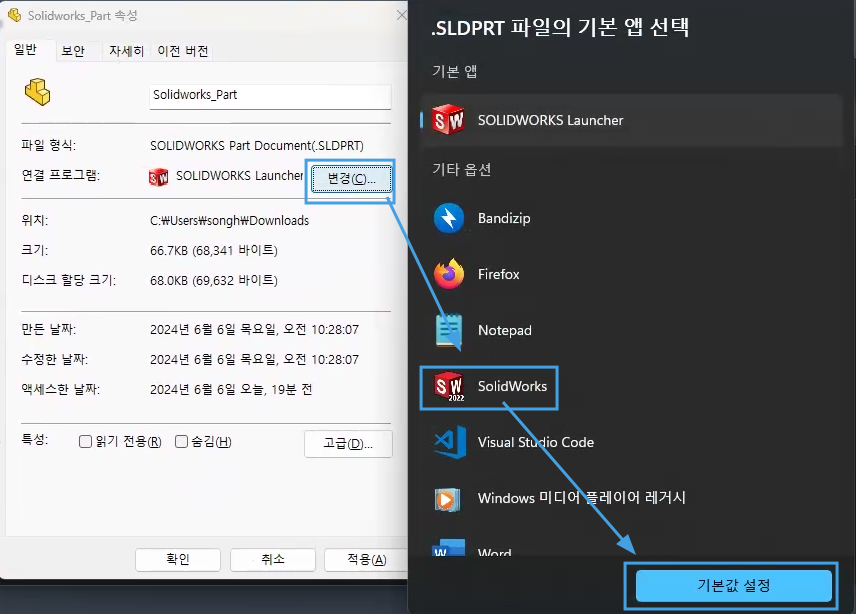Image resolution: width=856 pixels, height=614 pixels.
Task: Choose the Visual Studio Code icon
Action: (450, 442)
